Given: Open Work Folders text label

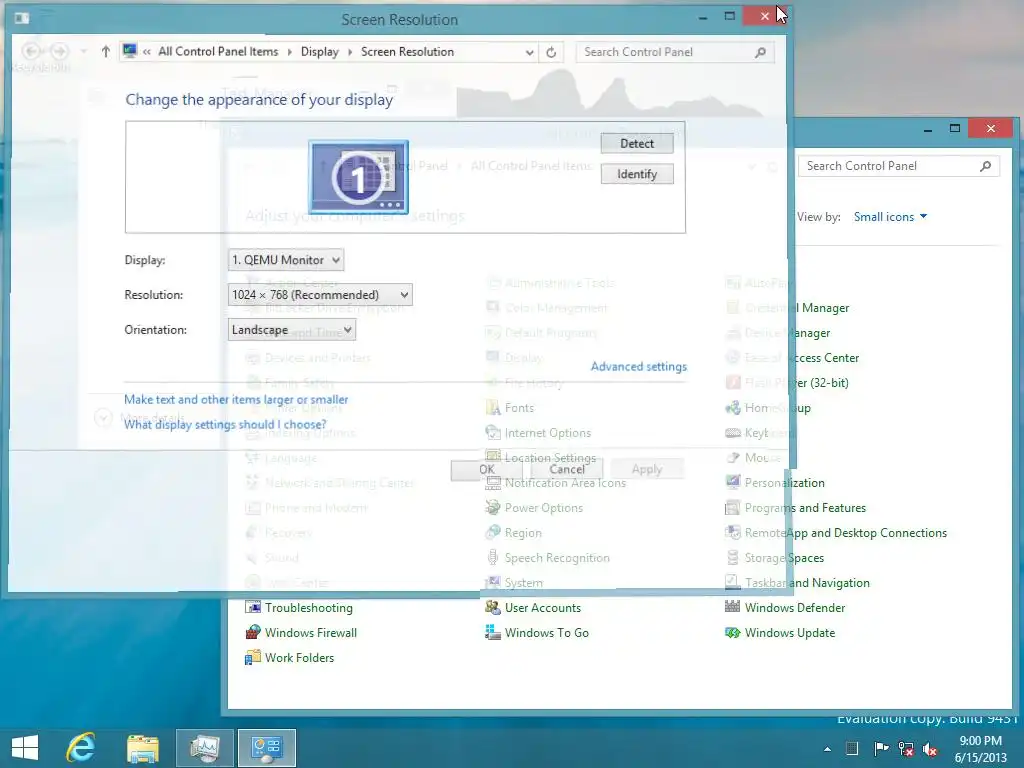Looking at the screenshot, I should pos(299,658).
